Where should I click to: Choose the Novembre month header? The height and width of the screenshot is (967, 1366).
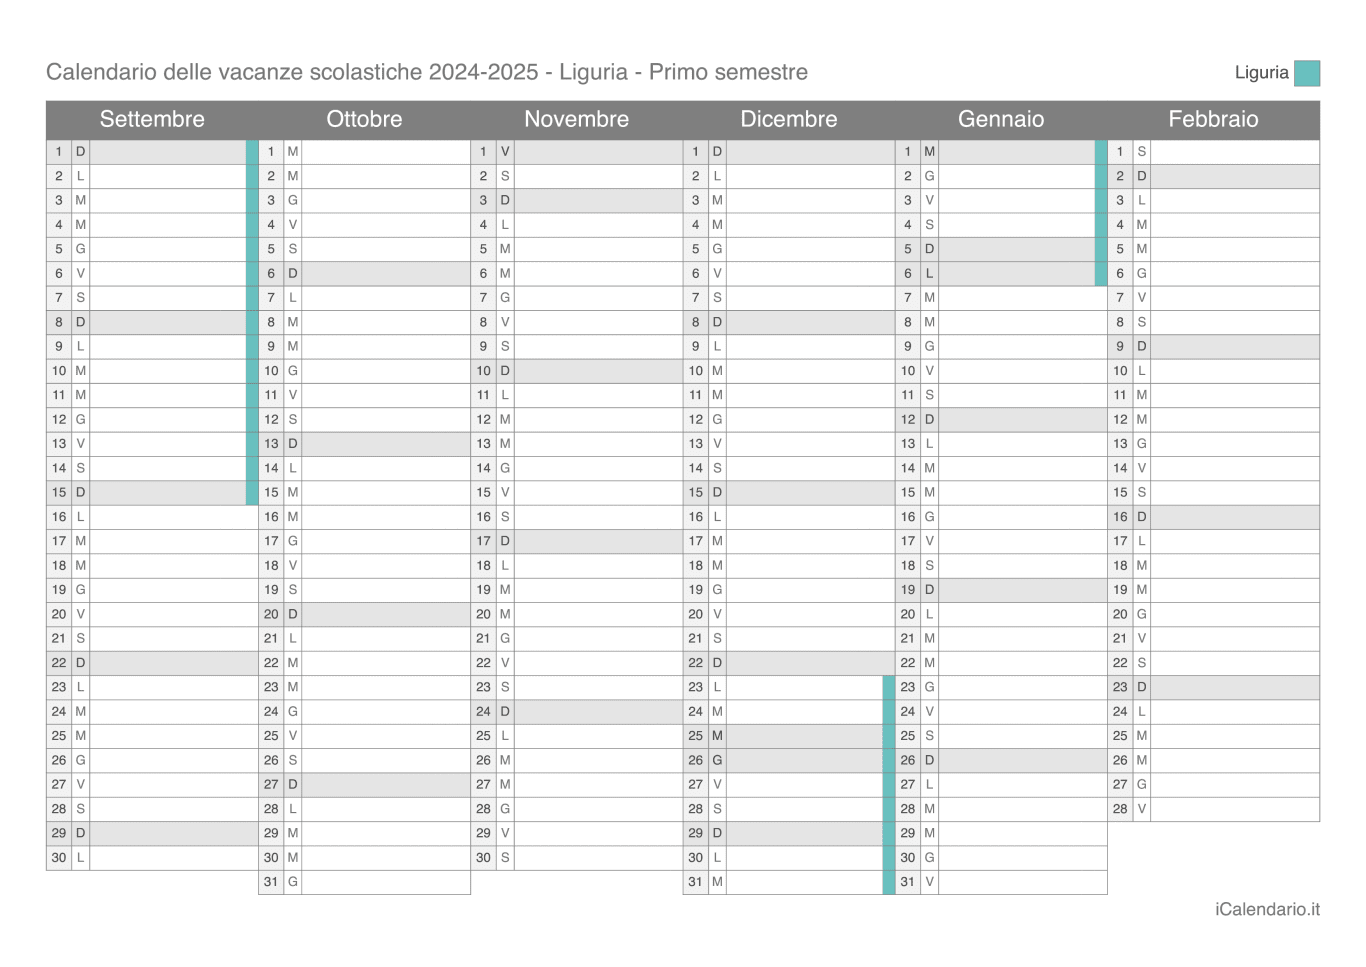coord(576,119)
